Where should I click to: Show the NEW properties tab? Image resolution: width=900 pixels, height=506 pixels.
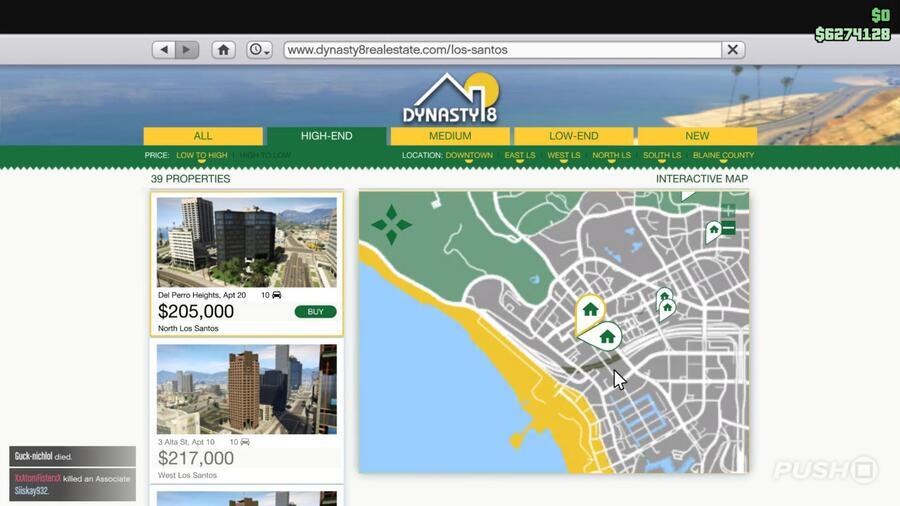697,136
